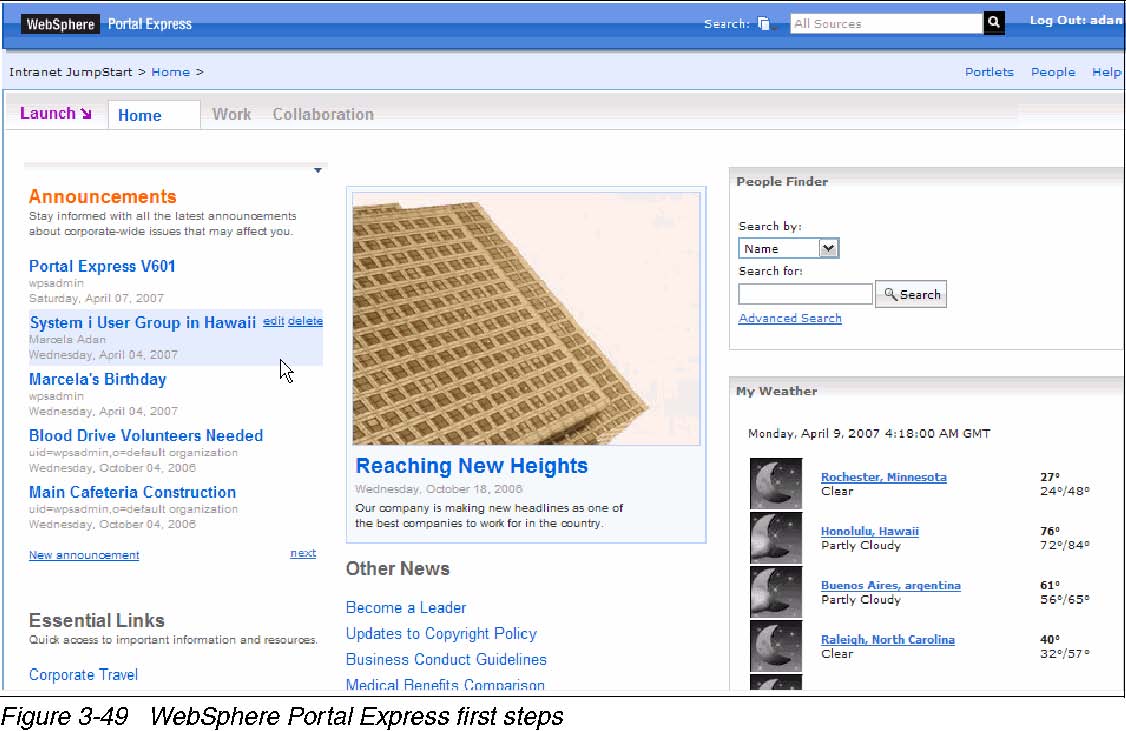Click the Honolulu, Hawaii weather icon

click(776, 538)
